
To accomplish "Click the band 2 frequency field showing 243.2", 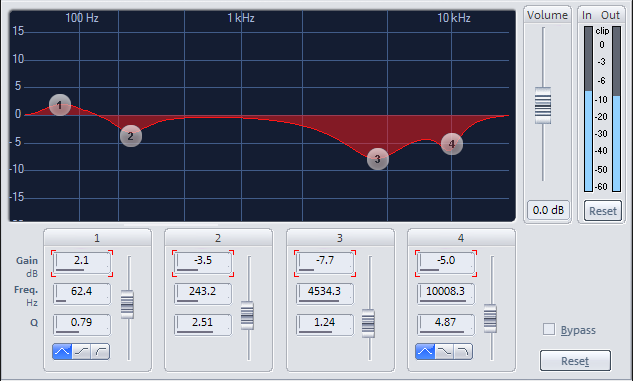I will coord(203,294).
